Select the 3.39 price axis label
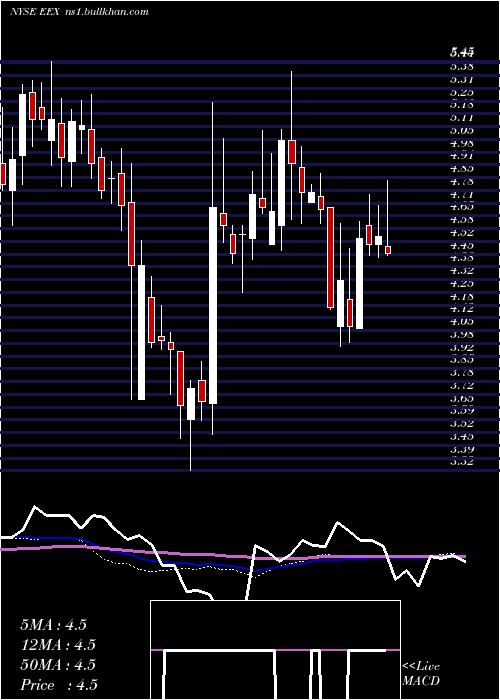This screenshot has height=700, width=500. click(x=462, y=449)
